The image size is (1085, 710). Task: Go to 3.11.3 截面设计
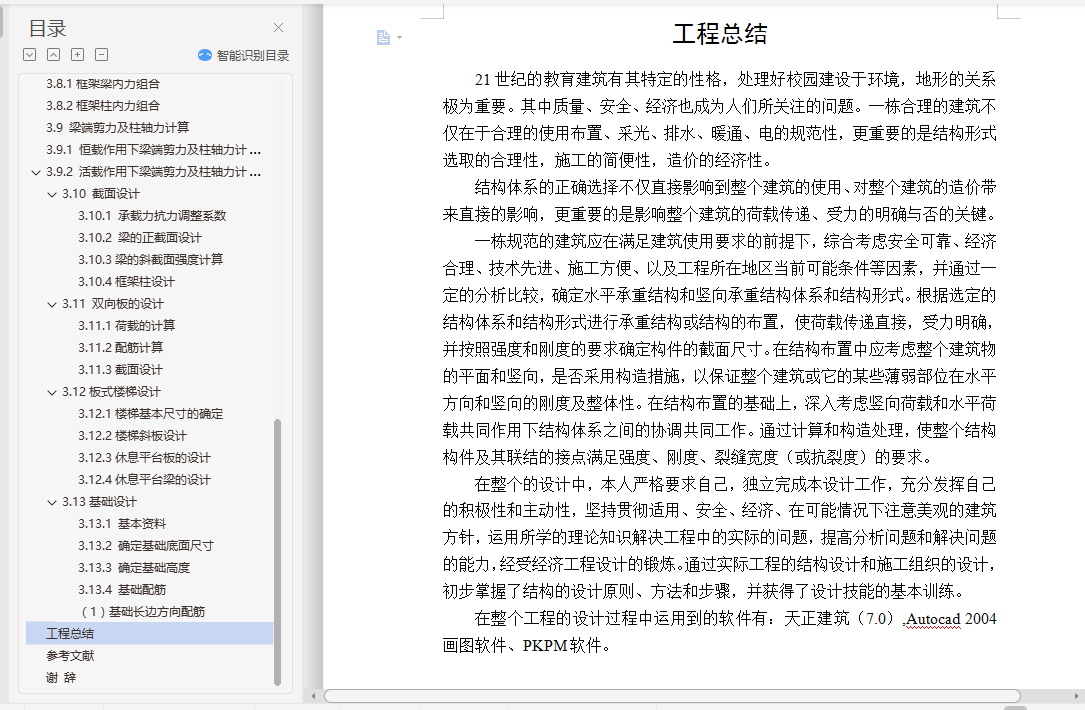(120, 370)
